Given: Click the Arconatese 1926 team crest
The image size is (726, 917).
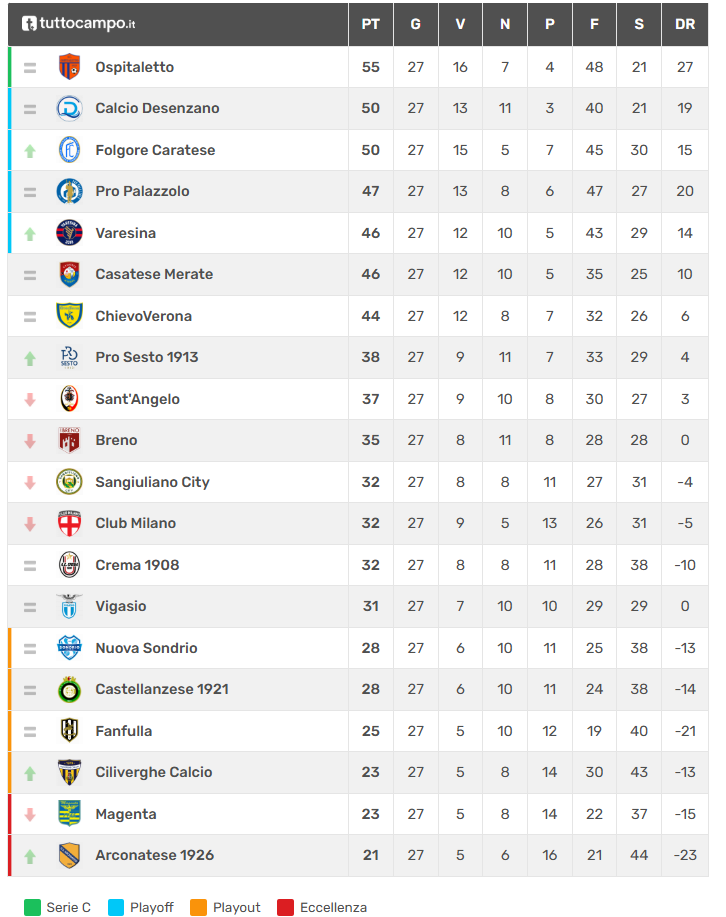Looking at the screenshot, I should pyautogui.click(x=69, y=855).
